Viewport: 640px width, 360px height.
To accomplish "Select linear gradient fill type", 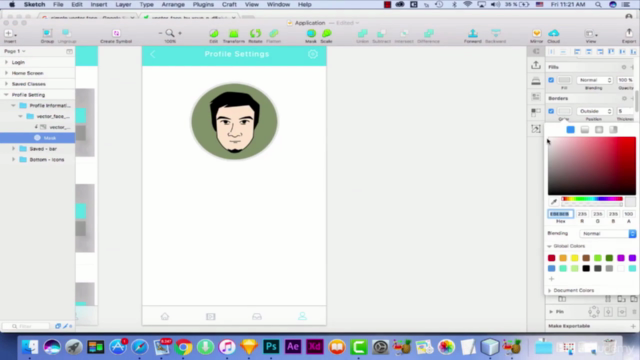I will tap(585, 130).
